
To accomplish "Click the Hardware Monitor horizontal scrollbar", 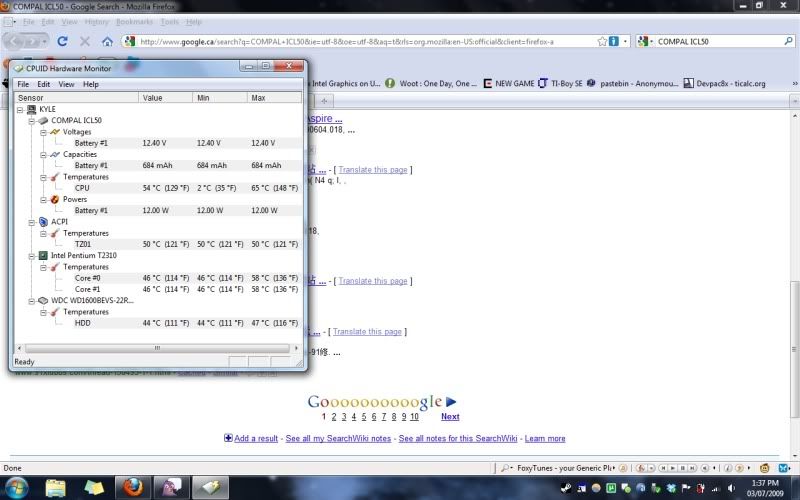I will [x=155, y=348].
